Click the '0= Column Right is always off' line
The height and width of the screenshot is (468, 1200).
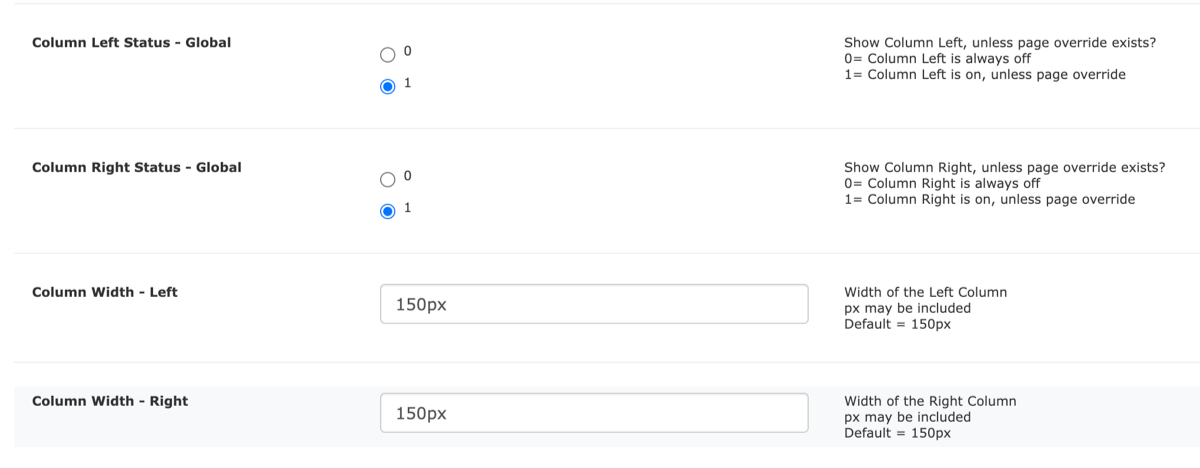[x=942, y=183]
